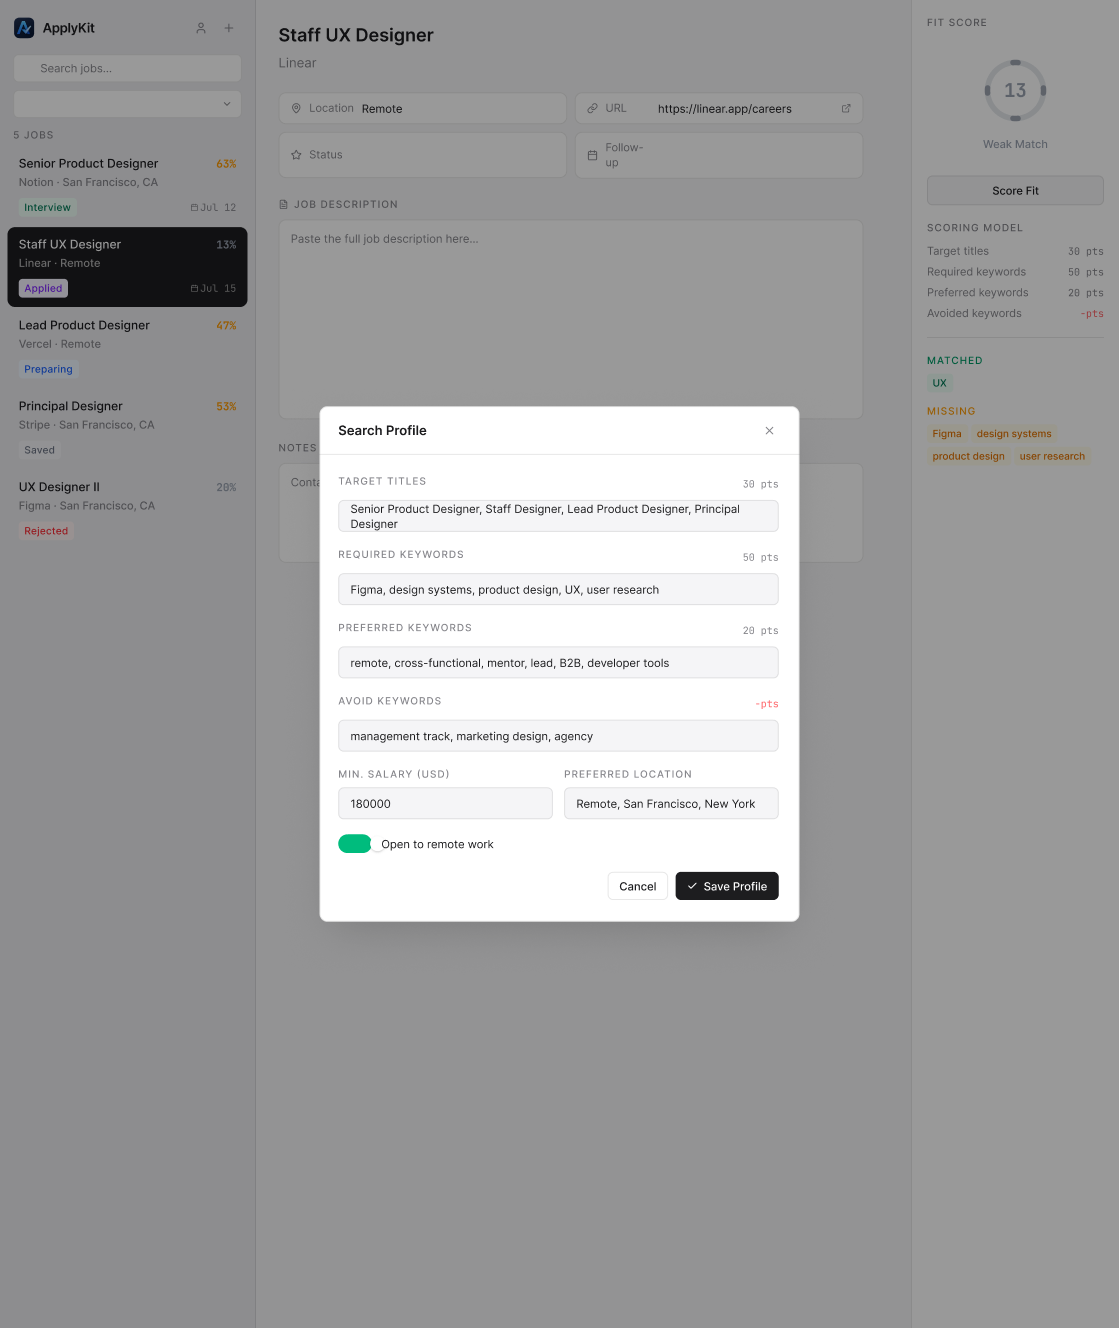Click the missing Figma keyword tag
The width and height of the screenshot is (1119, 1328).
pos(946,434)
